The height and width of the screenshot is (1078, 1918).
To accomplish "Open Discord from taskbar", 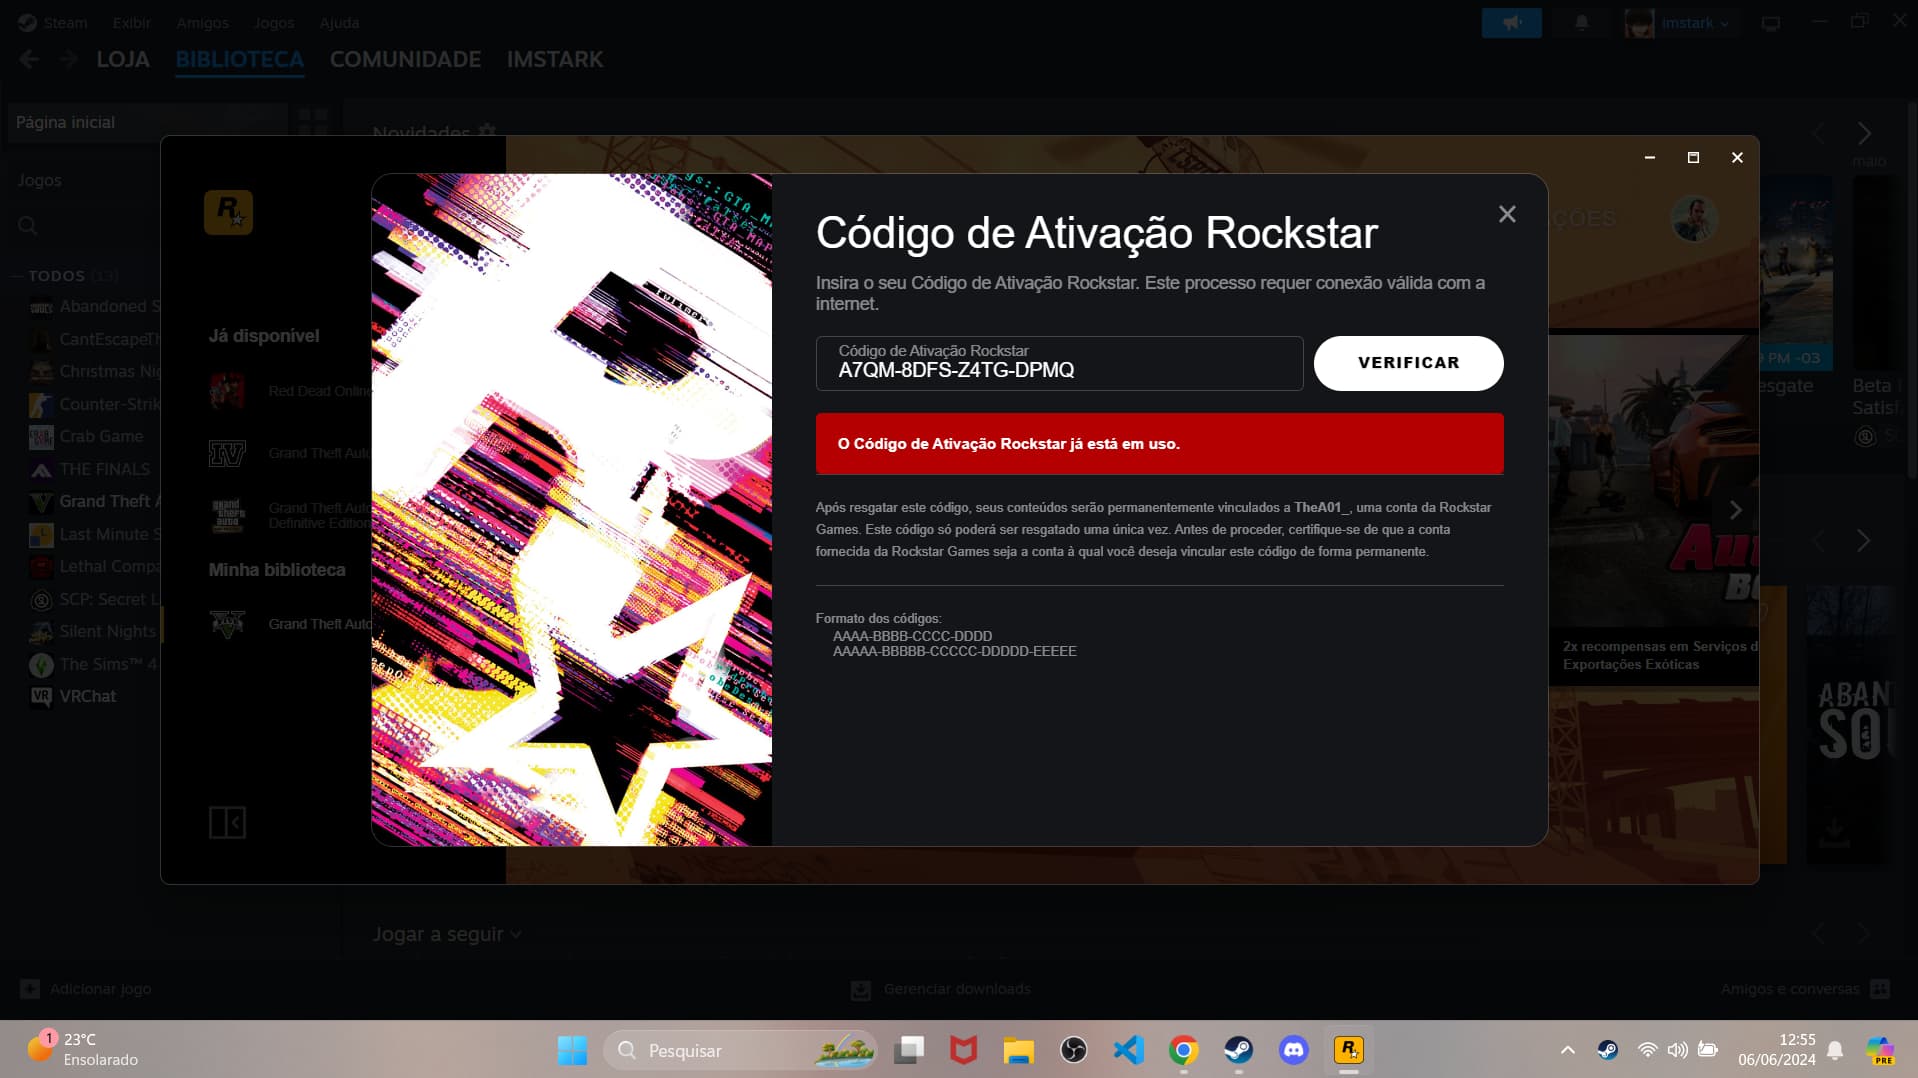I will pos(1293,1050).
